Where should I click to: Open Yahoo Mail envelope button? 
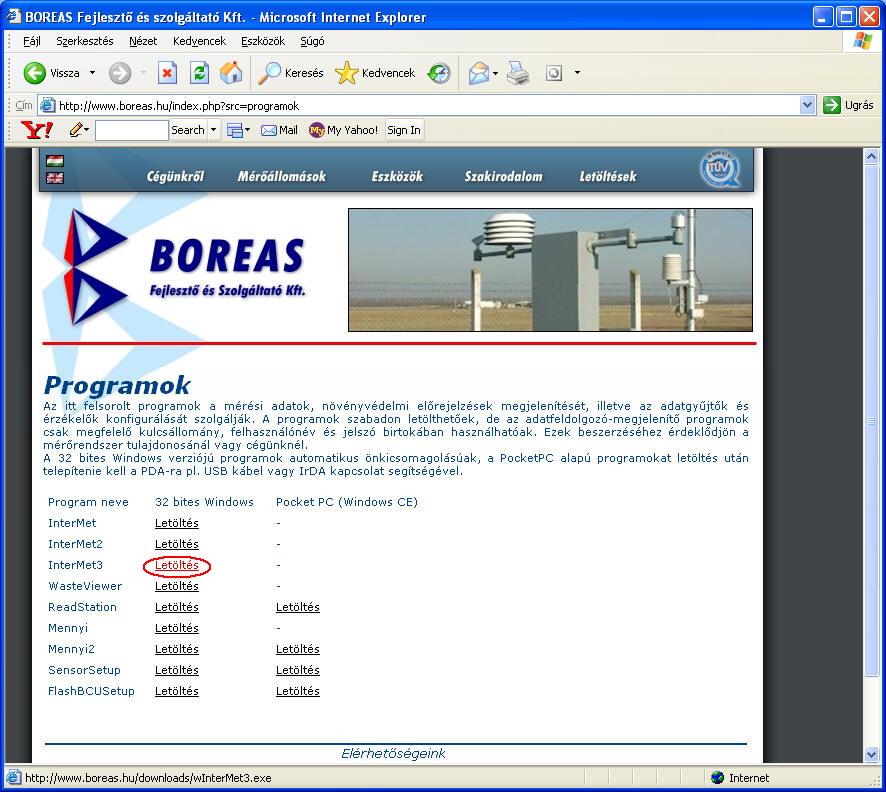pyautogui.click(x=279, y=130)
